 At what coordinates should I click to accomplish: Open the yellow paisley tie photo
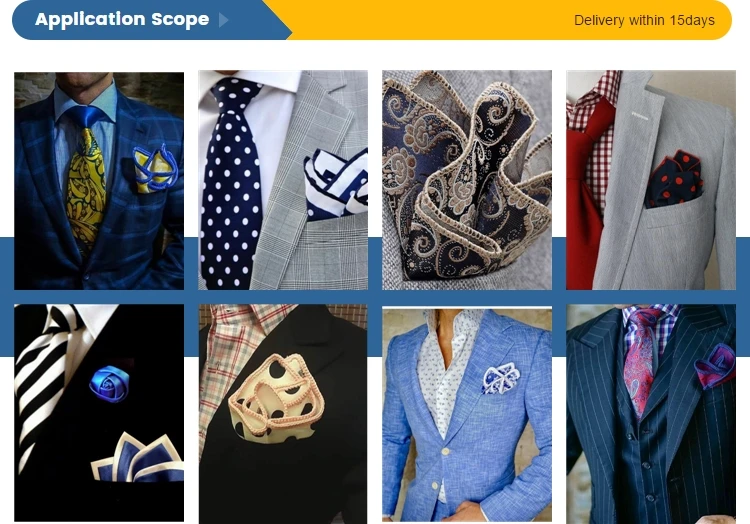click(x=99, y=181)
